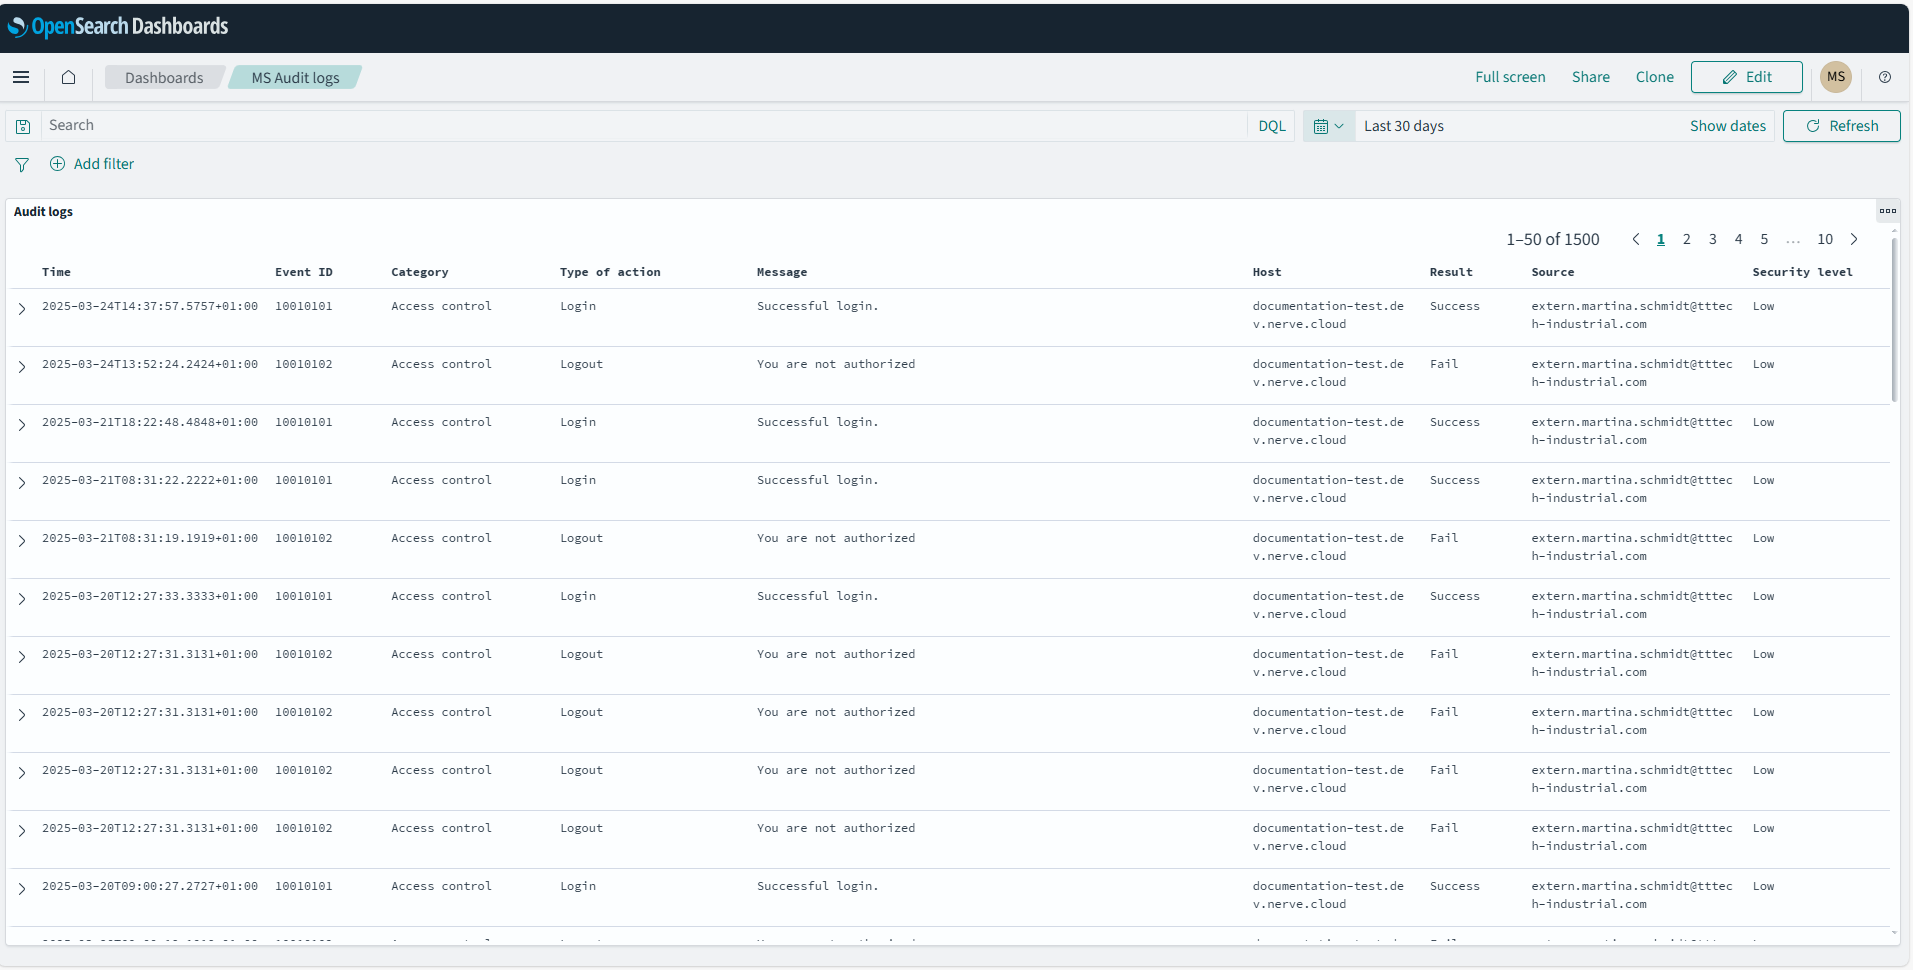The height and width of the screenshot is (970, 1913).
Task: Click Show dates to reveal date range
Action: click(1726, 125)
